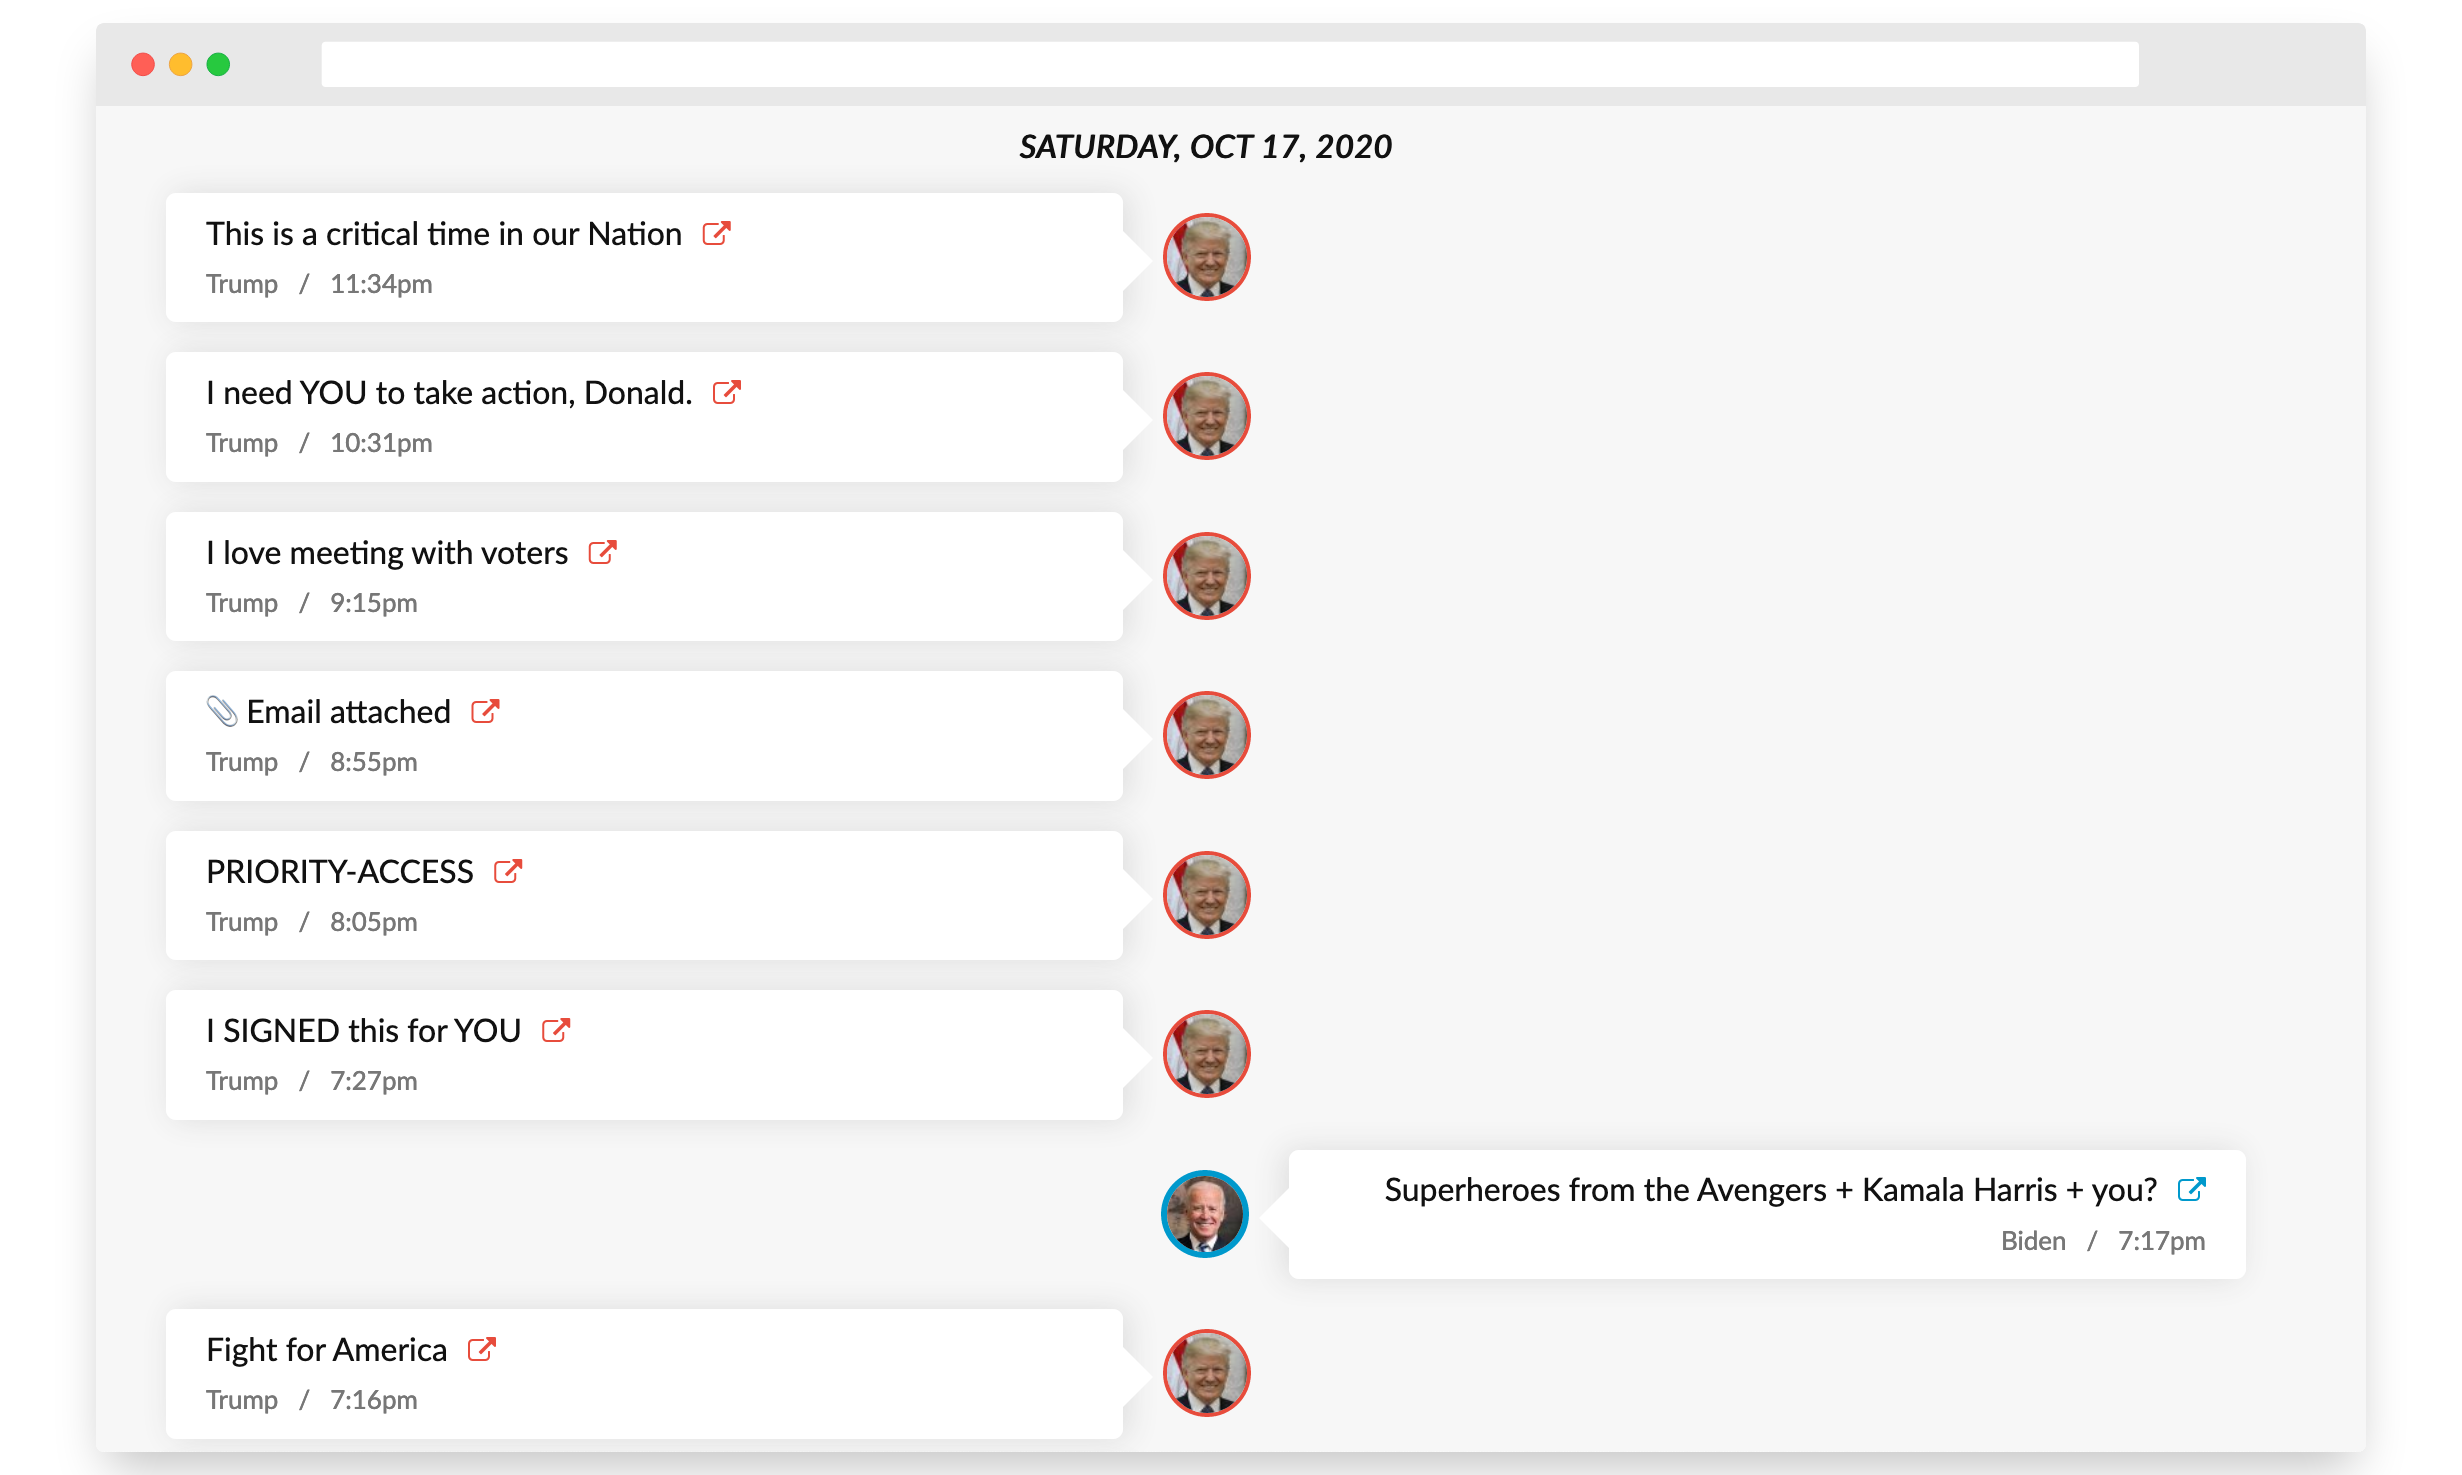Open the 'PRIORITY-ACCESS' email subject
This screenshot has height=1475, width=2462.
[x=340, y=871]
